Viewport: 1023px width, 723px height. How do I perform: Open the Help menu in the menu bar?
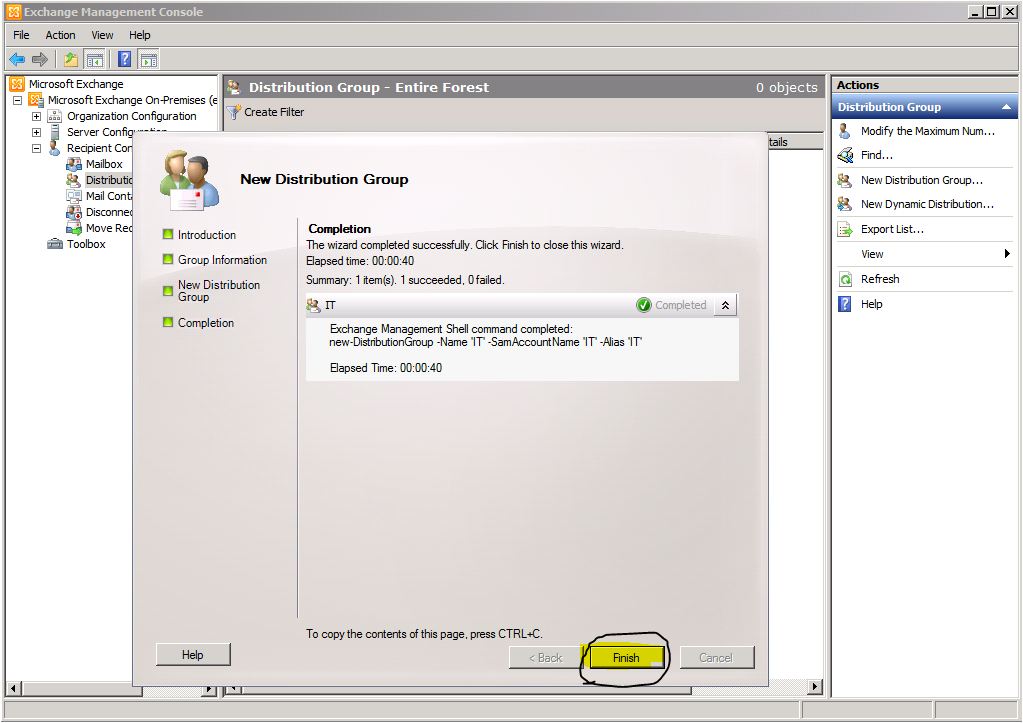pyautogui.click(x=140, y=35)
